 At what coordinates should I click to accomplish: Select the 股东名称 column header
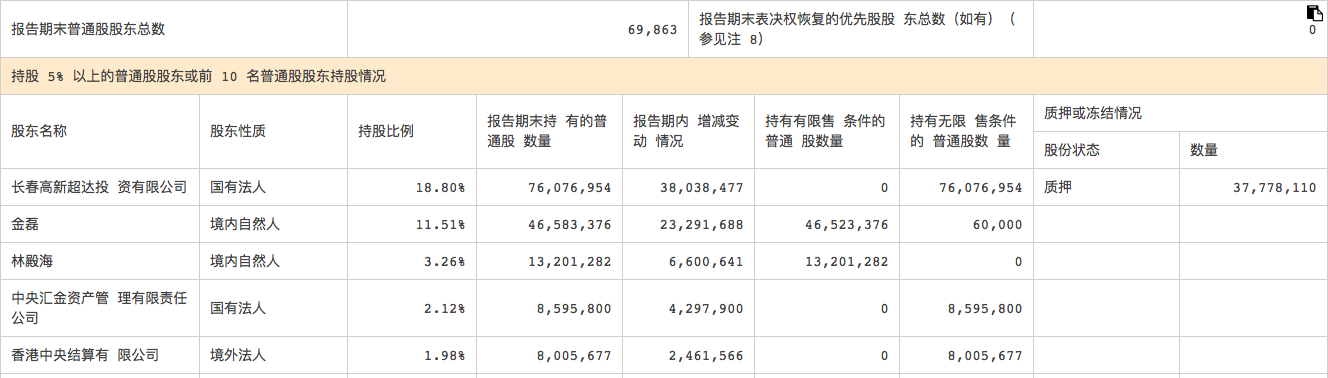tap(39, 131)
